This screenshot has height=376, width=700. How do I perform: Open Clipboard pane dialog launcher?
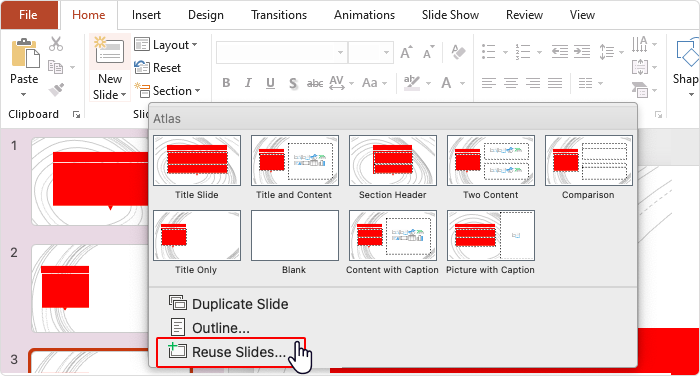[76, 115]
